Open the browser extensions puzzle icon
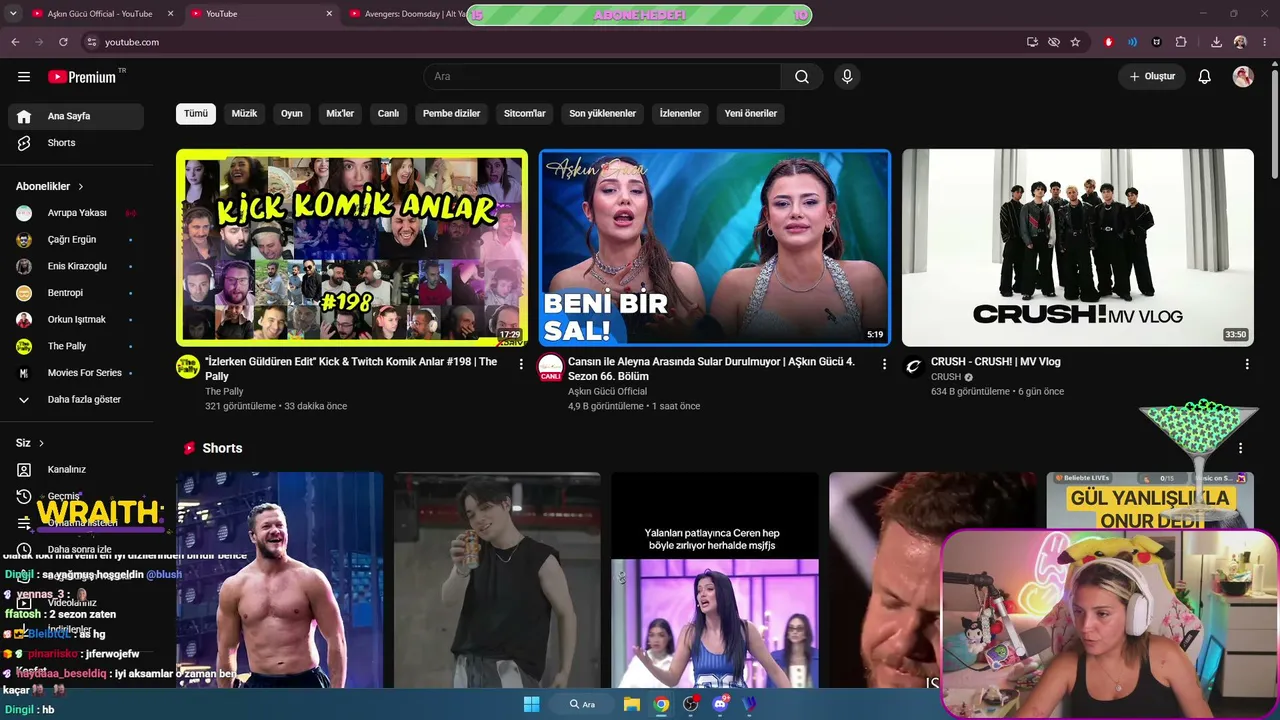1280x720 pixels. pyautogui.click(x=1181, y=42)
